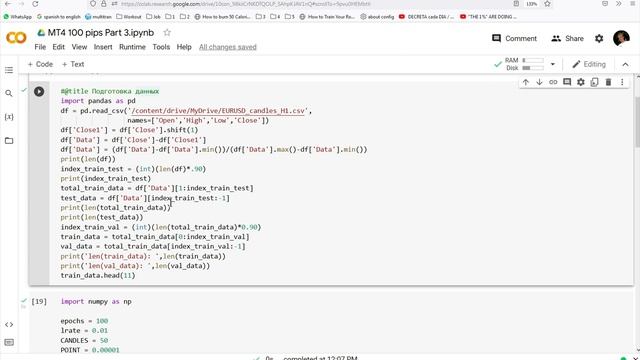
Task: Open the Colab home logo
Action: click(x=16, y=38)
